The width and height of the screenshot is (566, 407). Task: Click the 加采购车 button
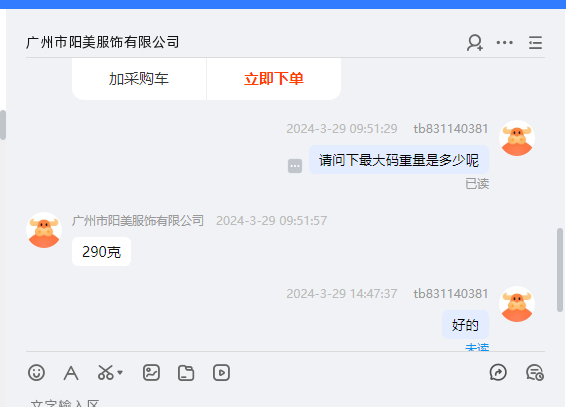coord(139,79)
